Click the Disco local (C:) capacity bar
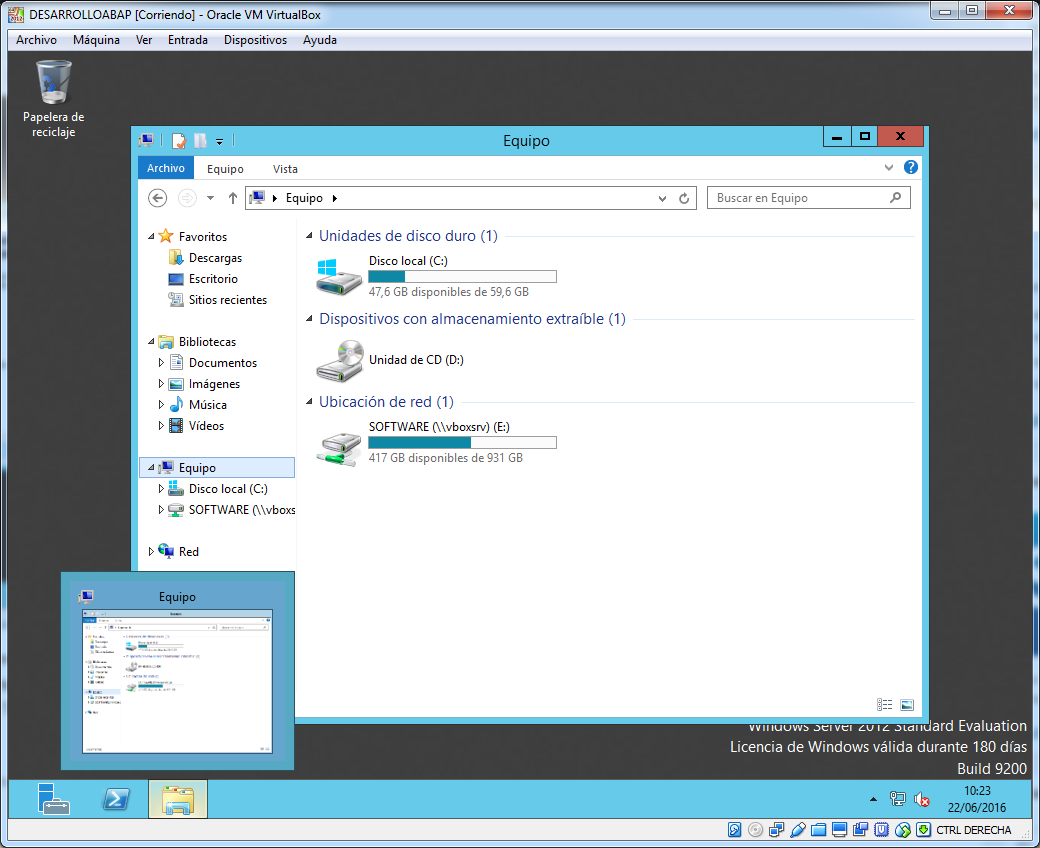1040x848 pixels. pyautogui.click(x=462, y=276)
